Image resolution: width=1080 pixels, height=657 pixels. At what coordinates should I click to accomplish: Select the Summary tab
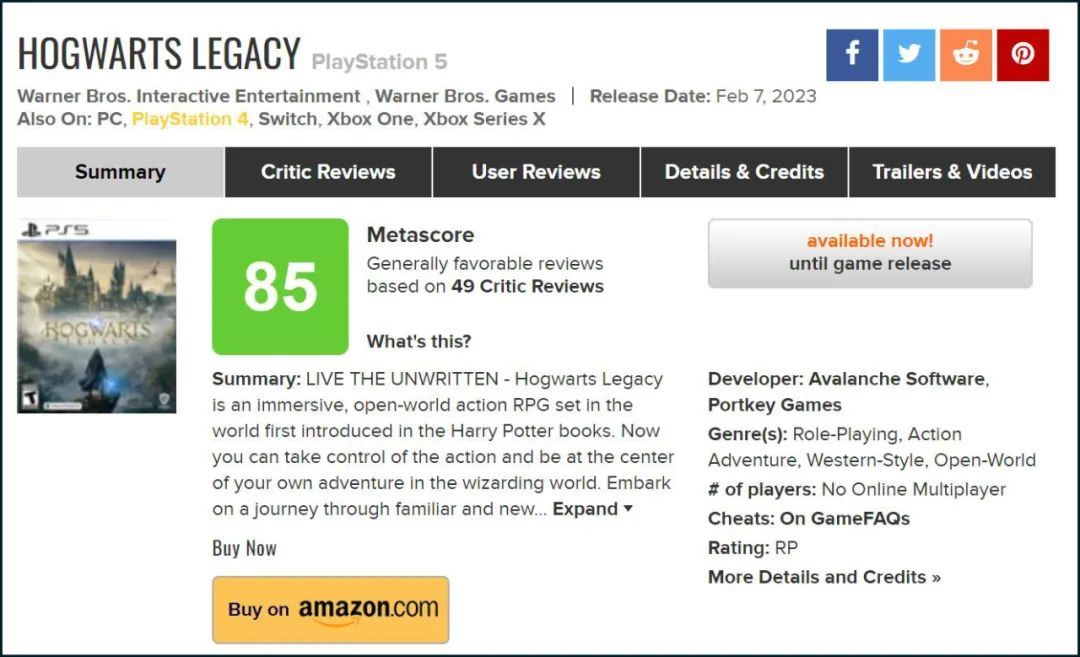coord(121,172)
